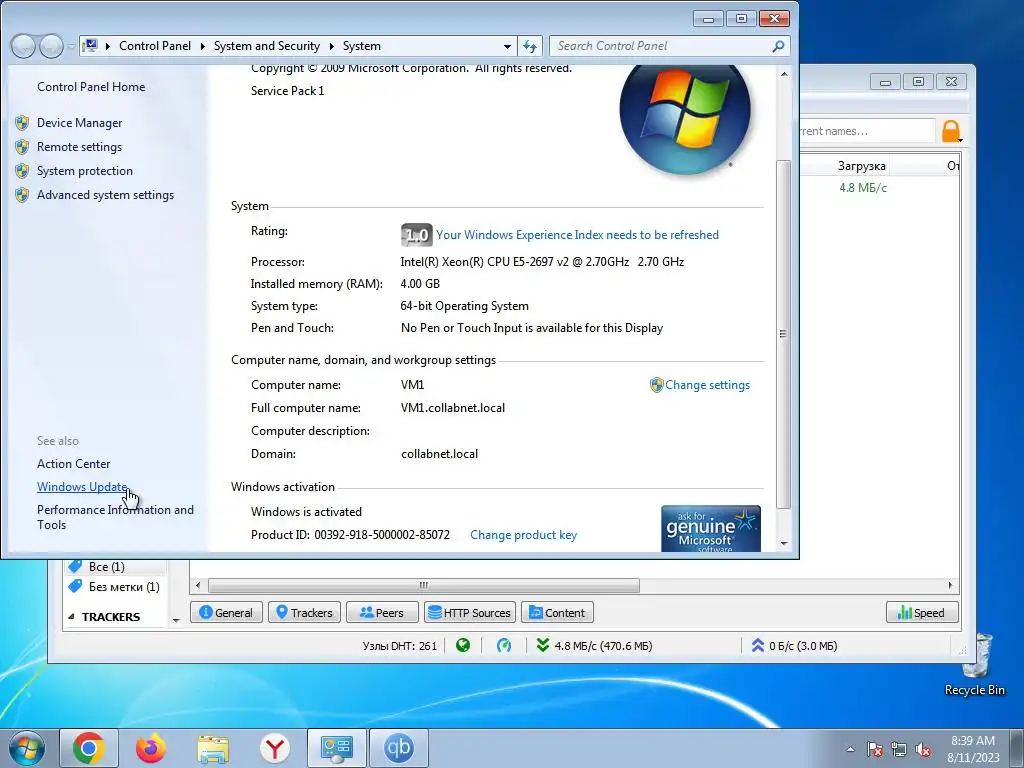Click the Узлы DHT: 261 status text
The image size is (1024, 768).
pos(399,646)
